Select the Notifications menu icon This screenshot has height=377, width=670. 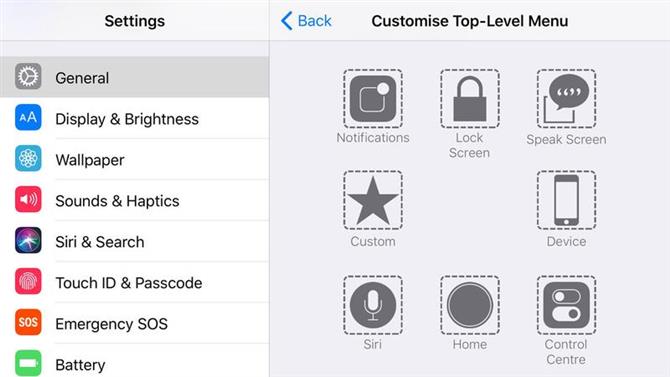click(x=373, y=99)
